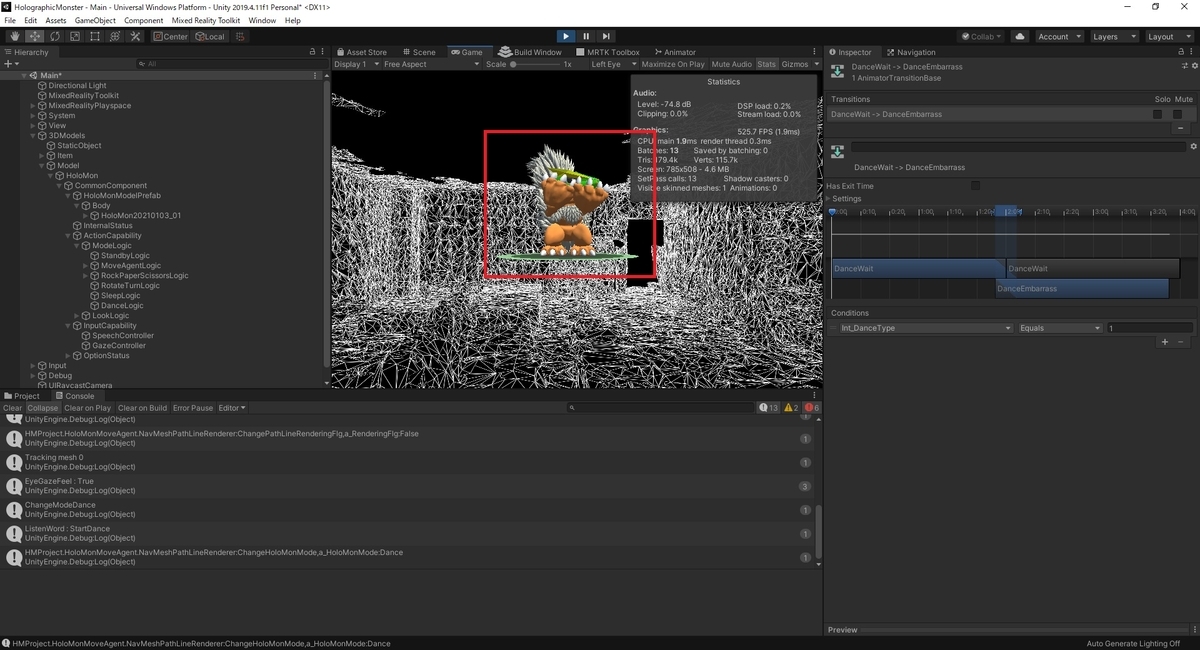1200x650 pixels.
Task: Toggle Clear on Play in Console
Action: (88, 408)
